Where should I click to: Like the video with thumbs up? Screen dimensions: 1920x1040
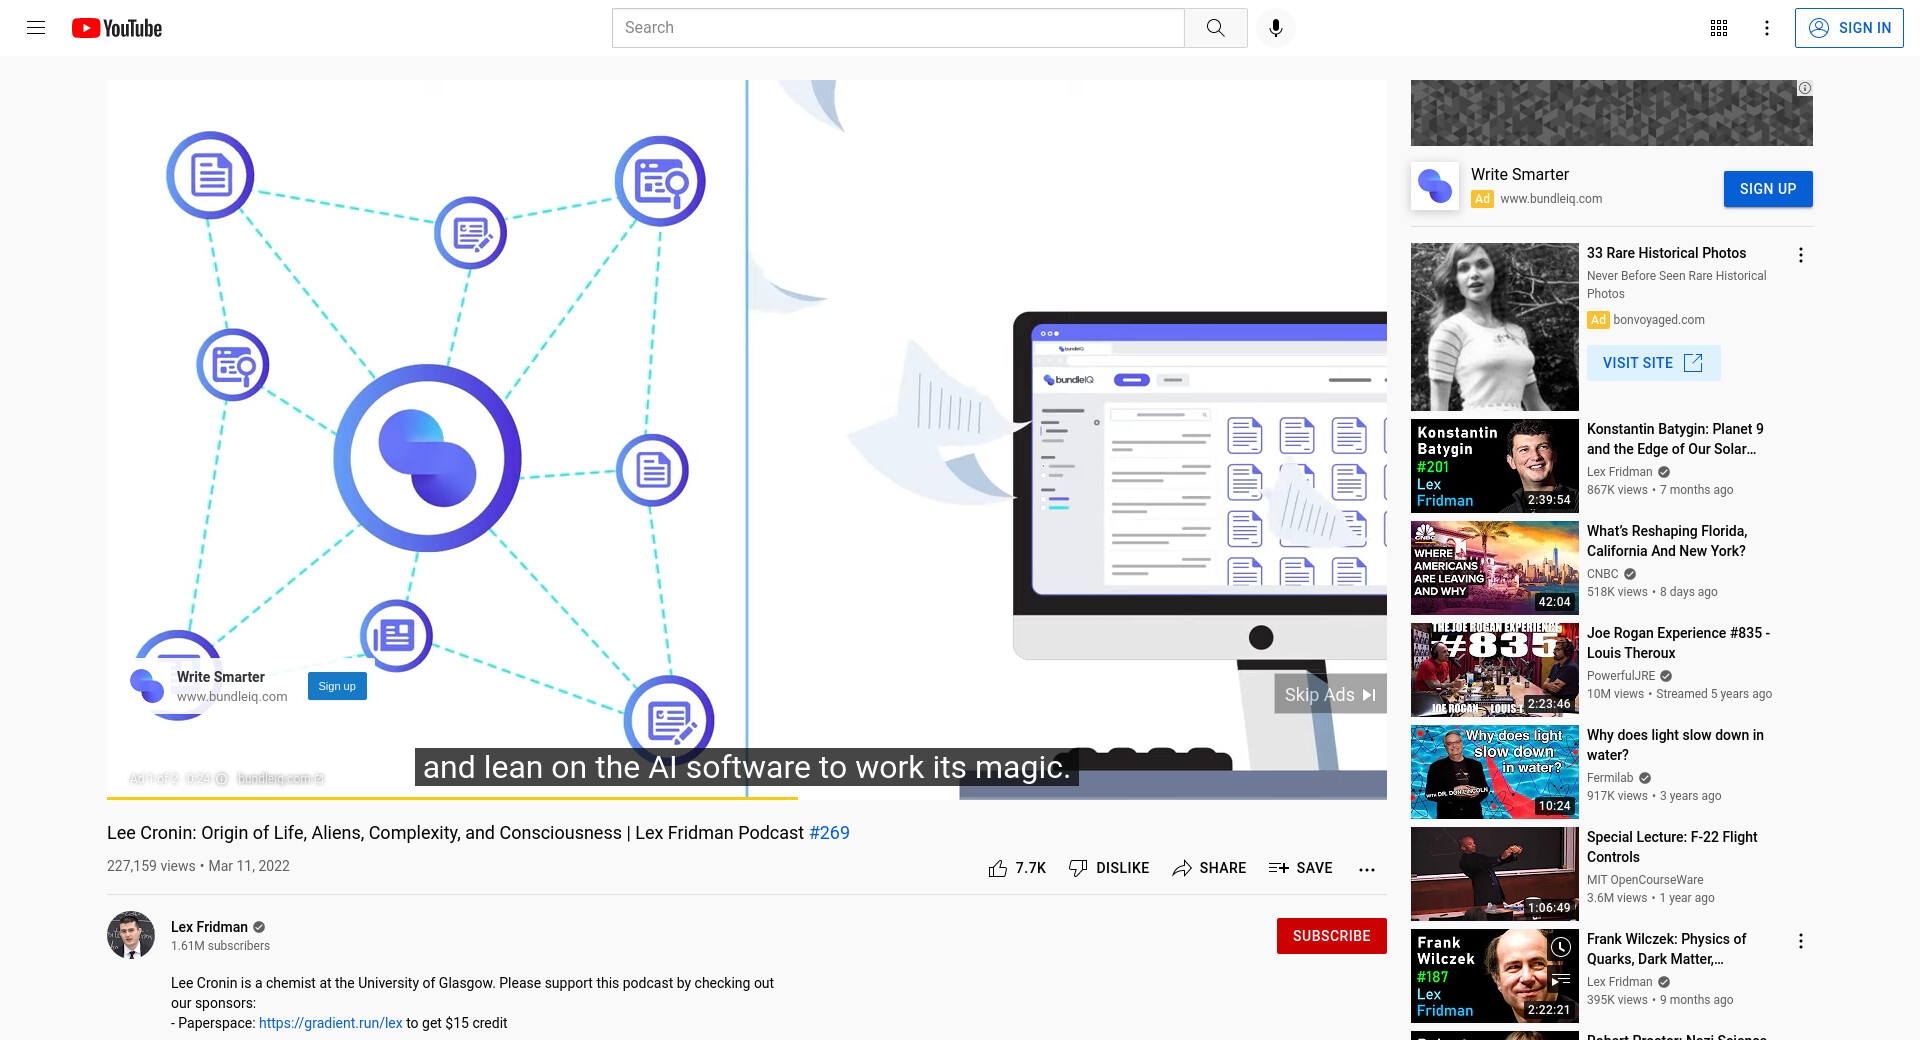(1017, 868)
